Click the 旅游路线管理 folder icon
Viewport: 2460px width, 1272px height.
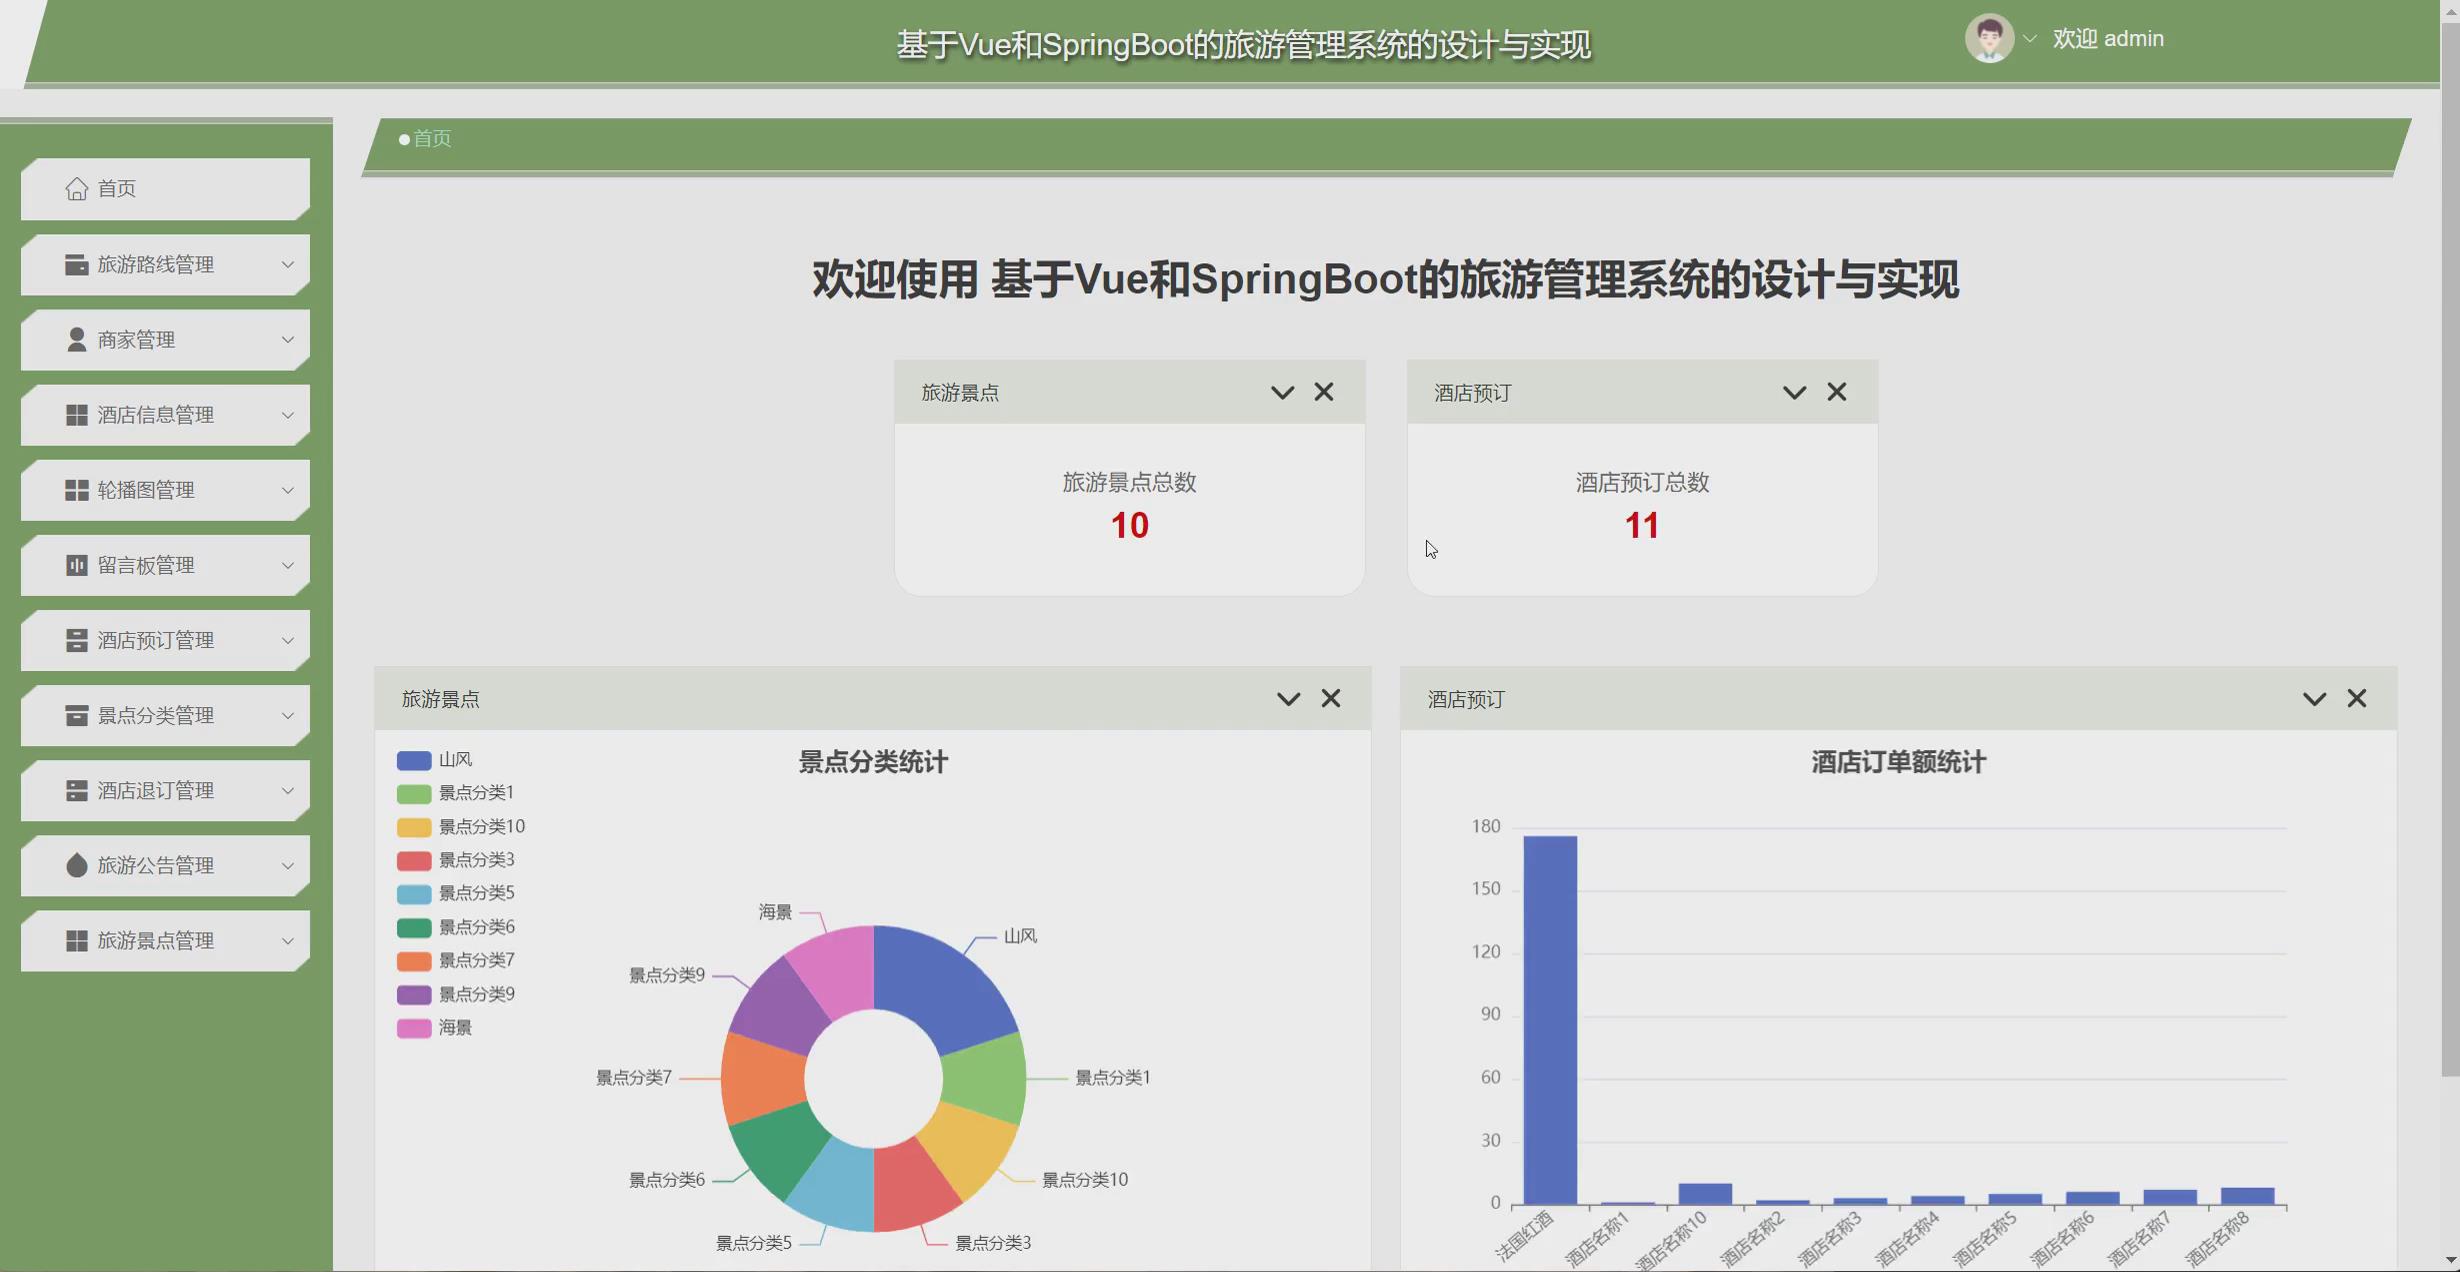pyautogui.click(x=76, y=264)
